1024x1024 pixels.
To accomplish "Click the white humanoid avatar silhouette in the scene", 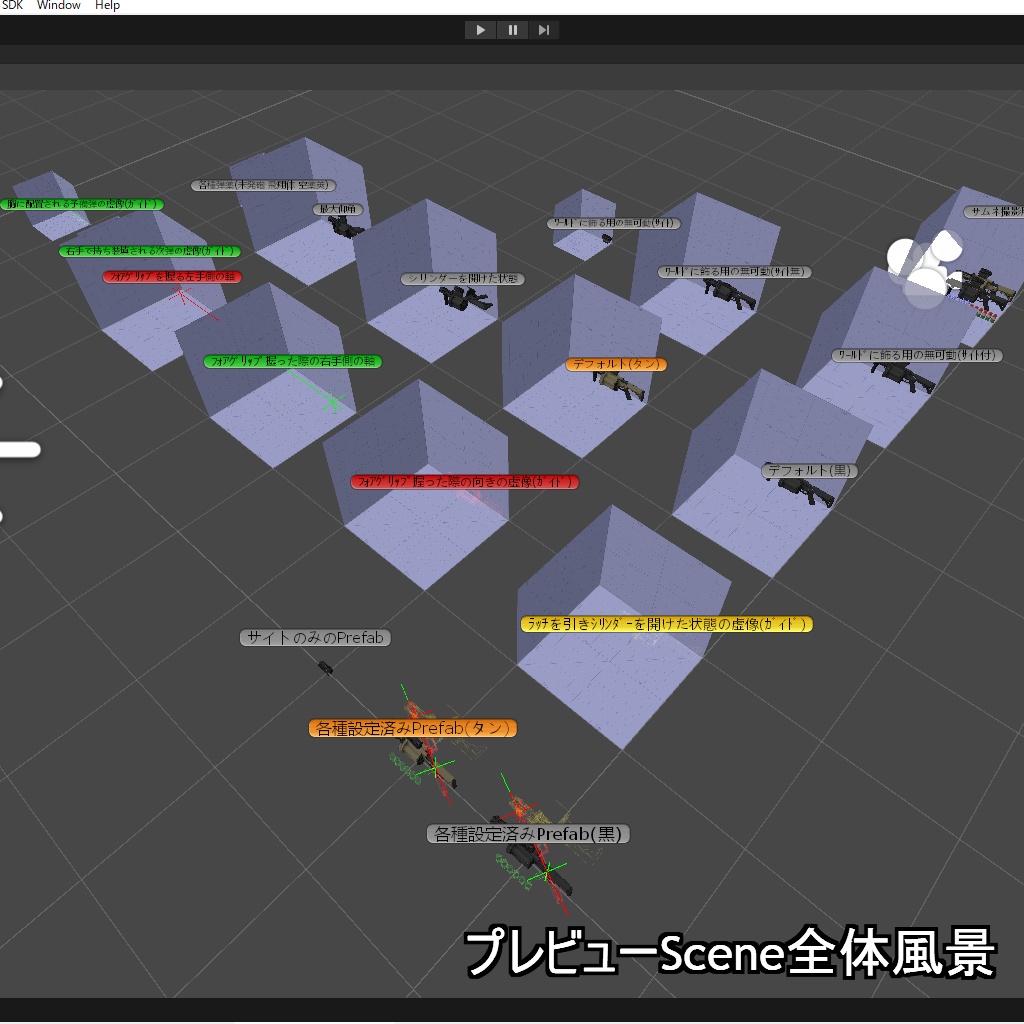I will coord(925,265).
